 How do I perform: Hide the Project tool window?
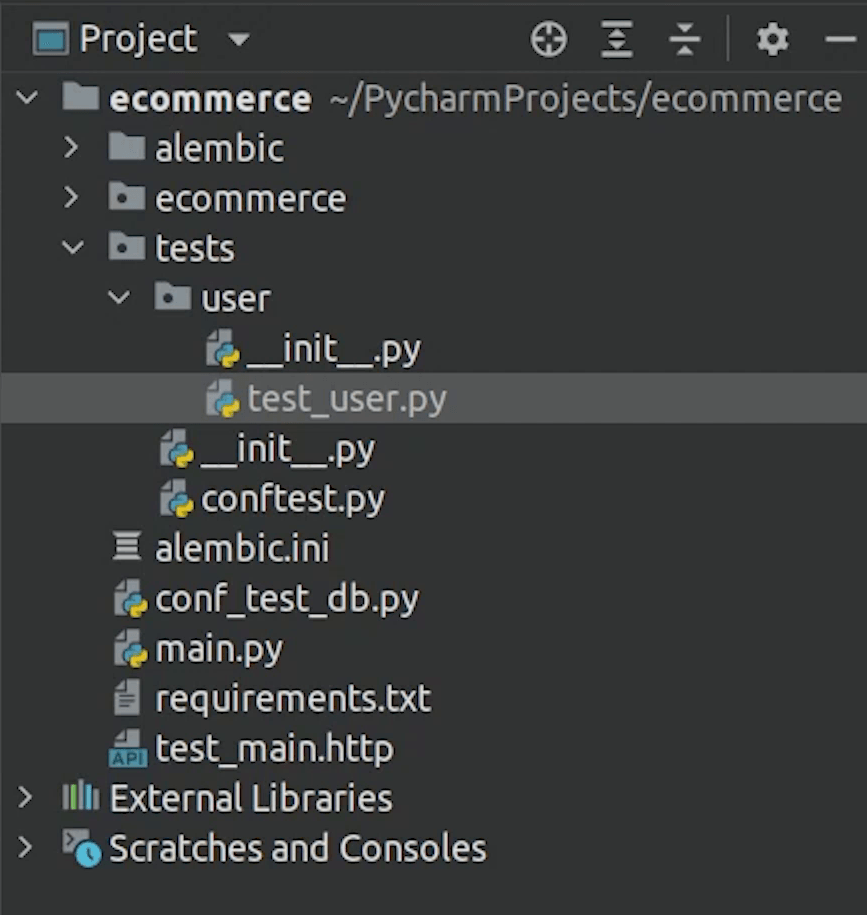pyautogui.click(x=838, y=40)
